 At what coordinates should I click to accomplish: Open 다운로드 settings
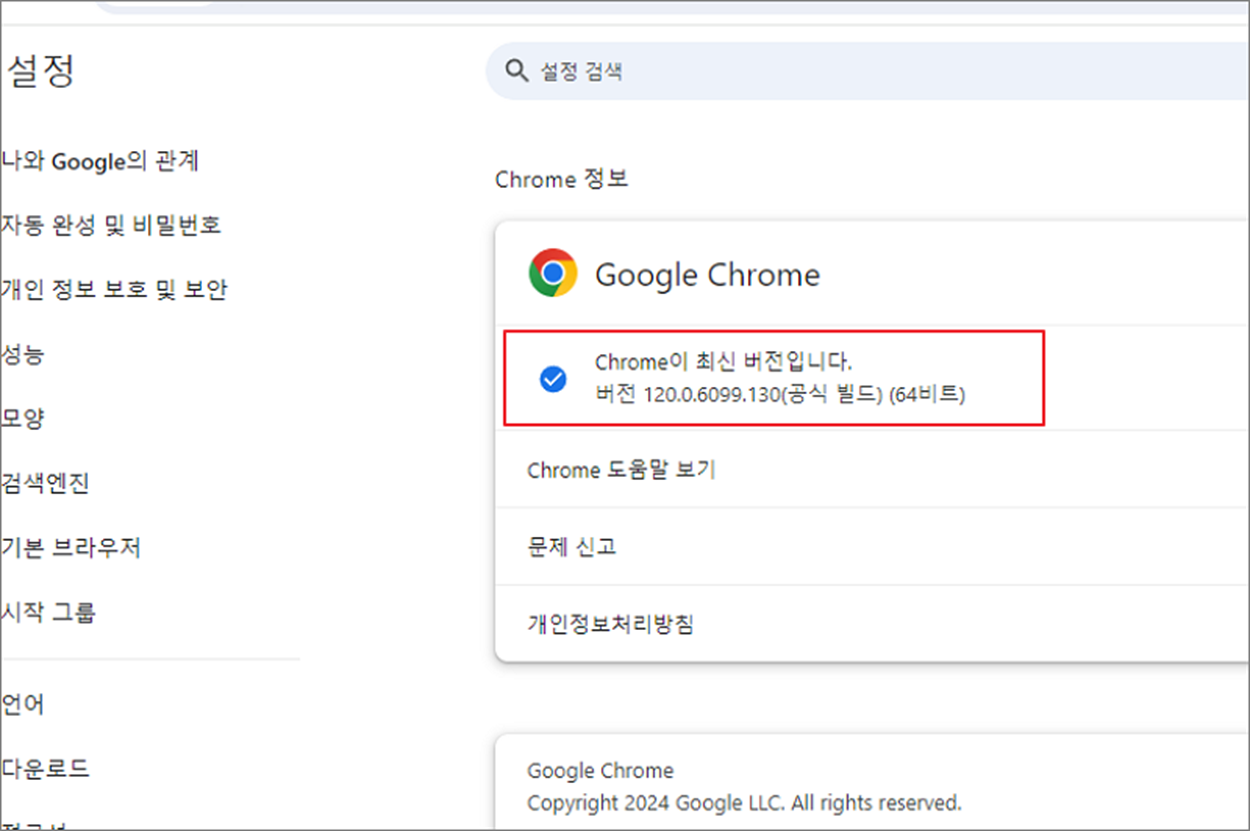pyautogui.click(x=45, y=769)
